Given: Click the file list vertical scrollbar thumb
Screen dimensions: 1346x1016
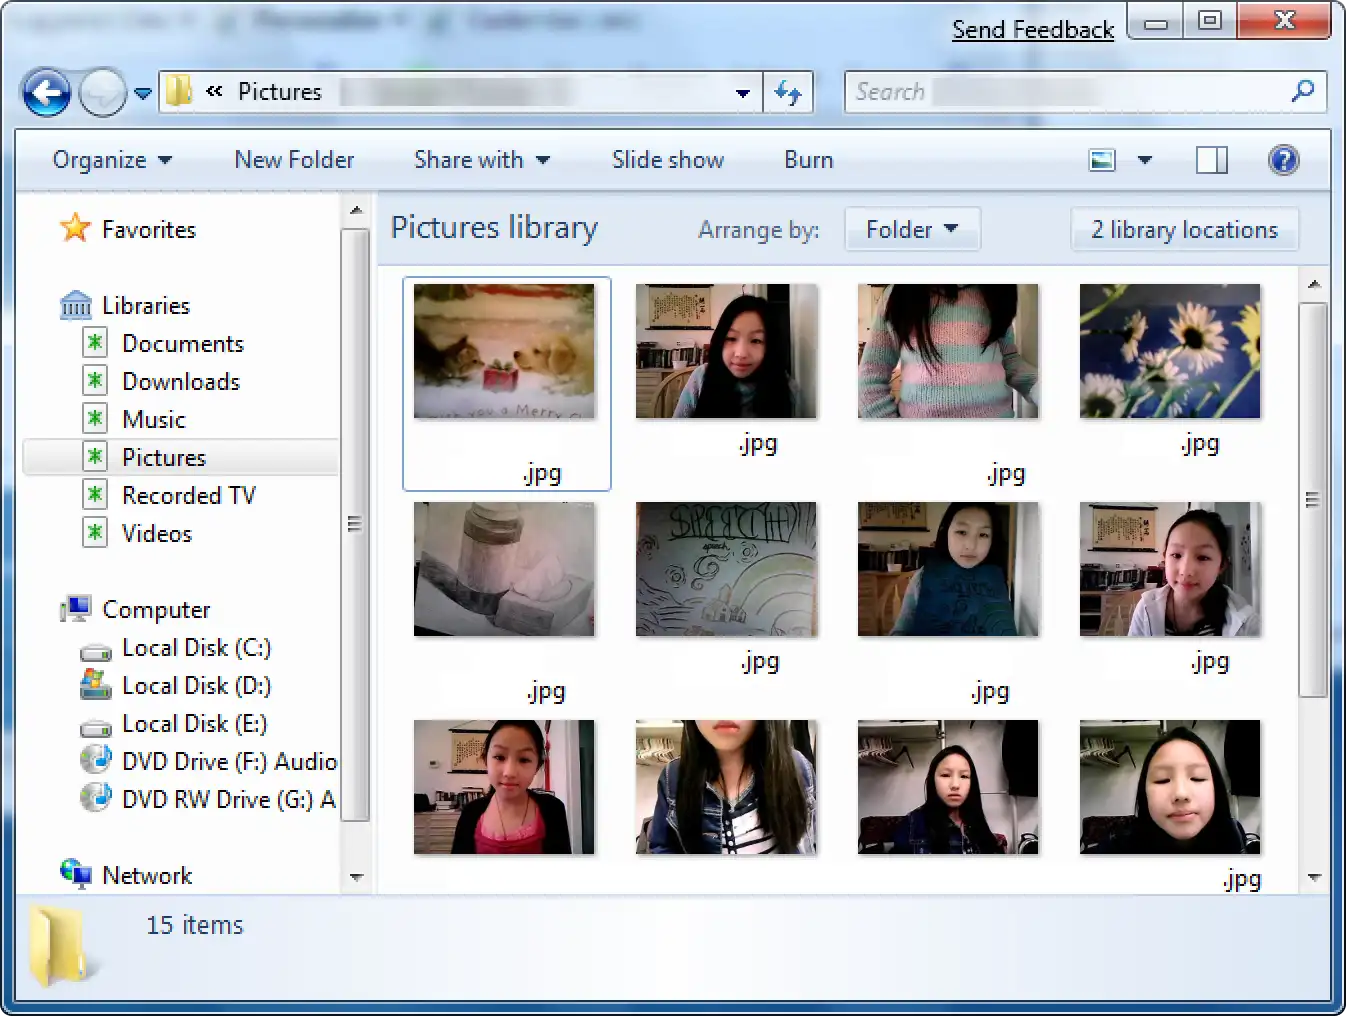Looking at the screenshot, I should pyautogui.click(x=1312, y=500).
